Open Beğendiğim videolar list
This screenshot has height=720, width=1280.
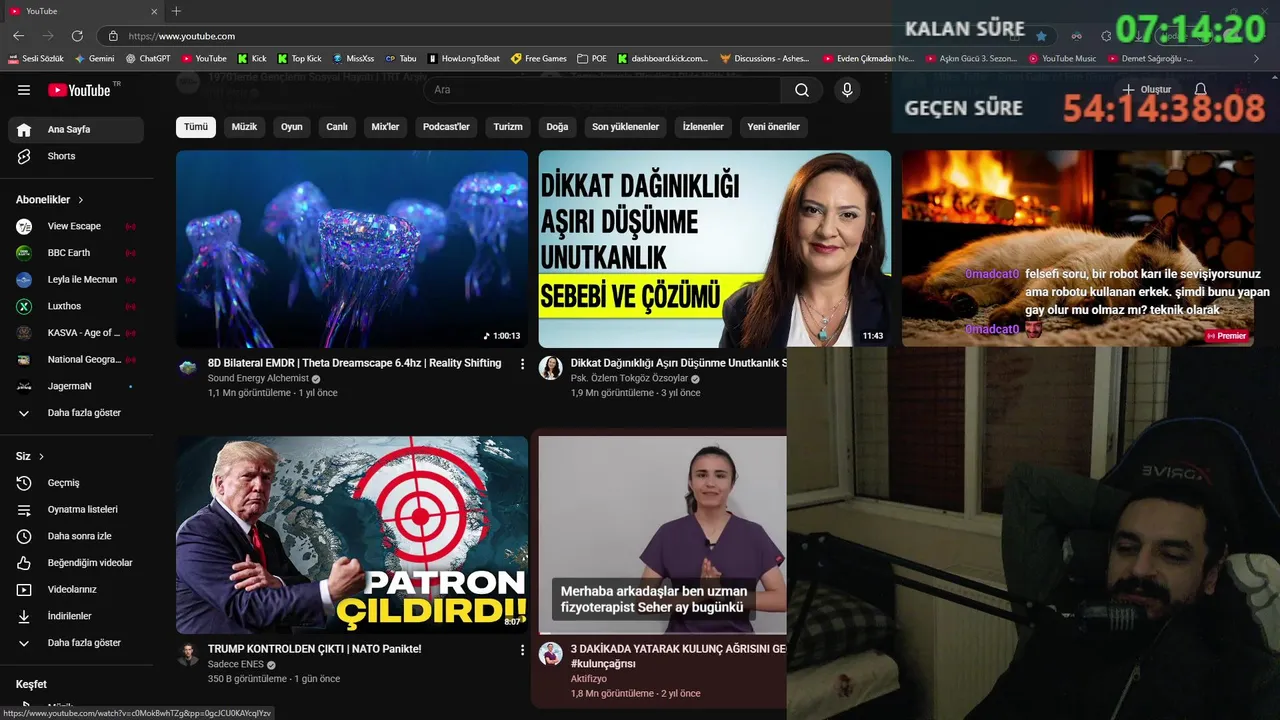(x=76, y=563)
